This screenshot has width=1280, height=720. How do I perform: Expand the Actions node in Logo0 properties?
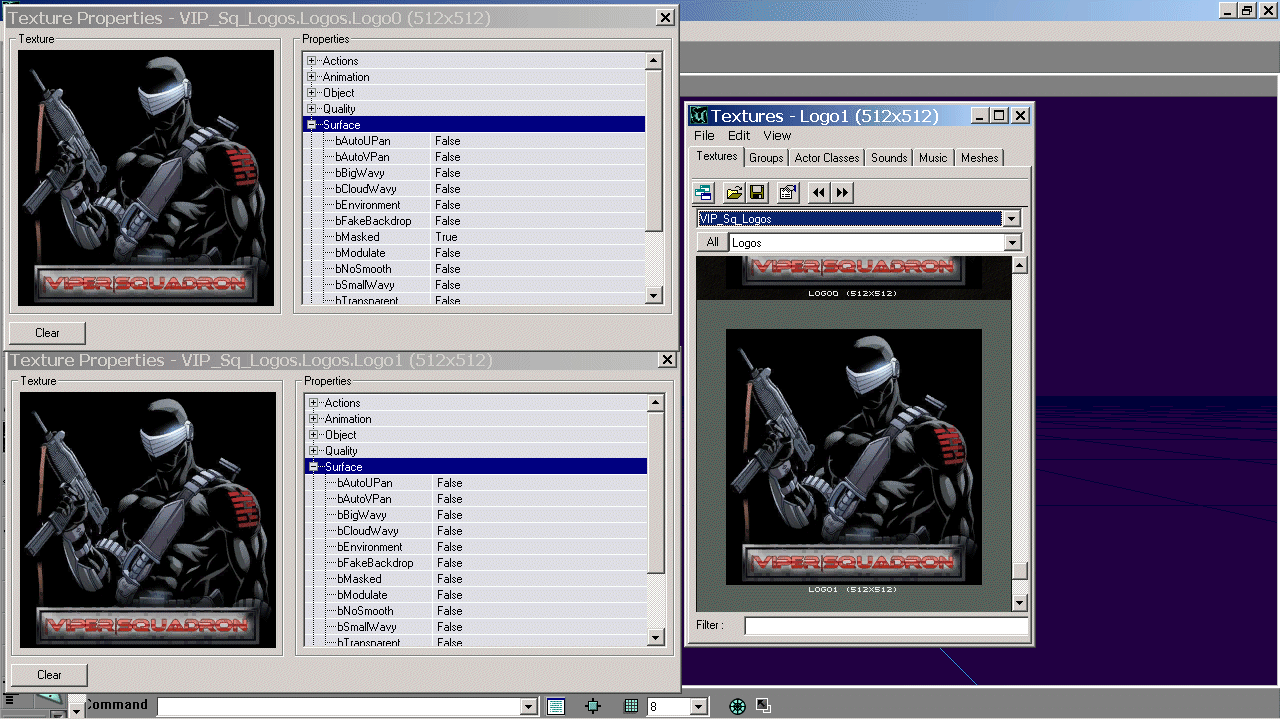(x=312, y=61)
